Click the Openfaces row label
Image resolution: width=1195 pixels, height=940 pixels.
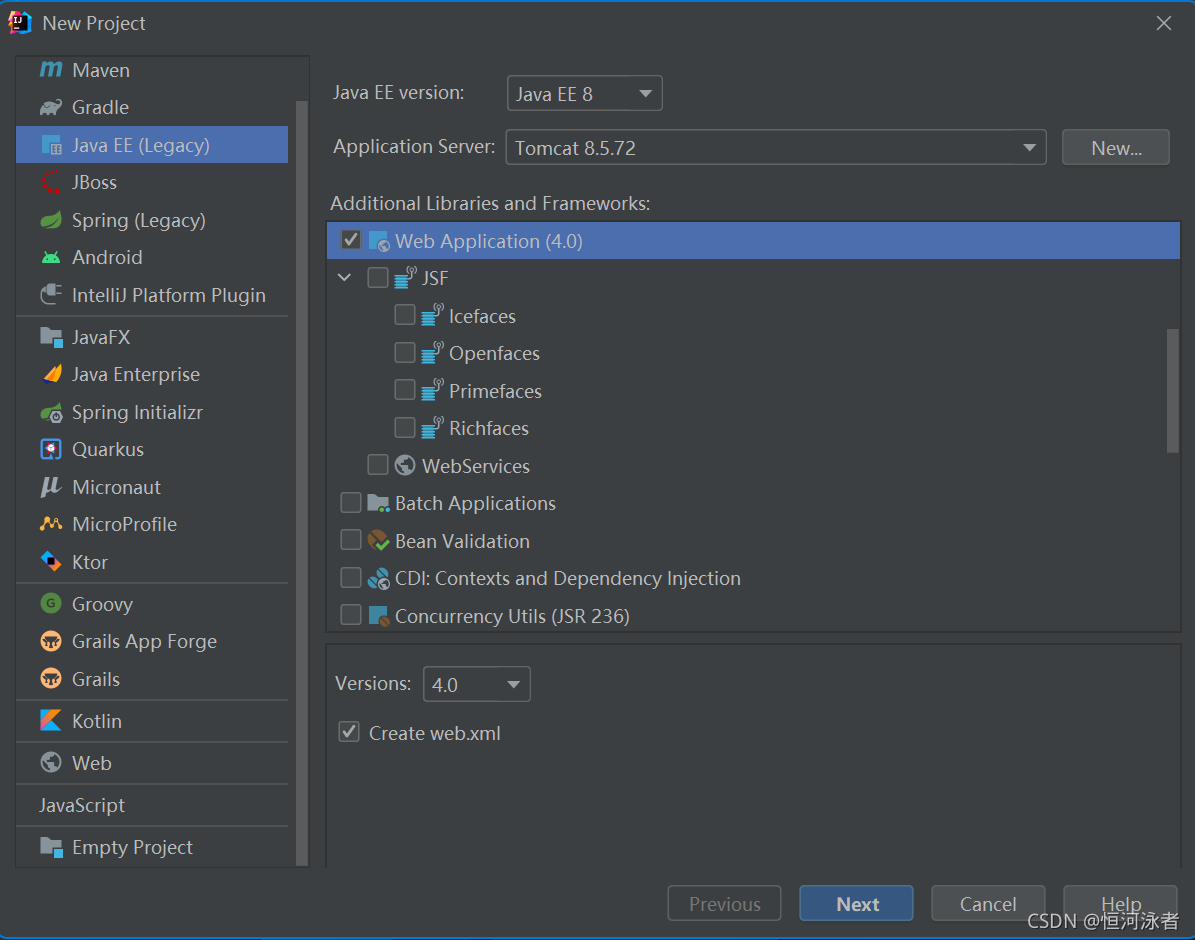coord(494,354)
